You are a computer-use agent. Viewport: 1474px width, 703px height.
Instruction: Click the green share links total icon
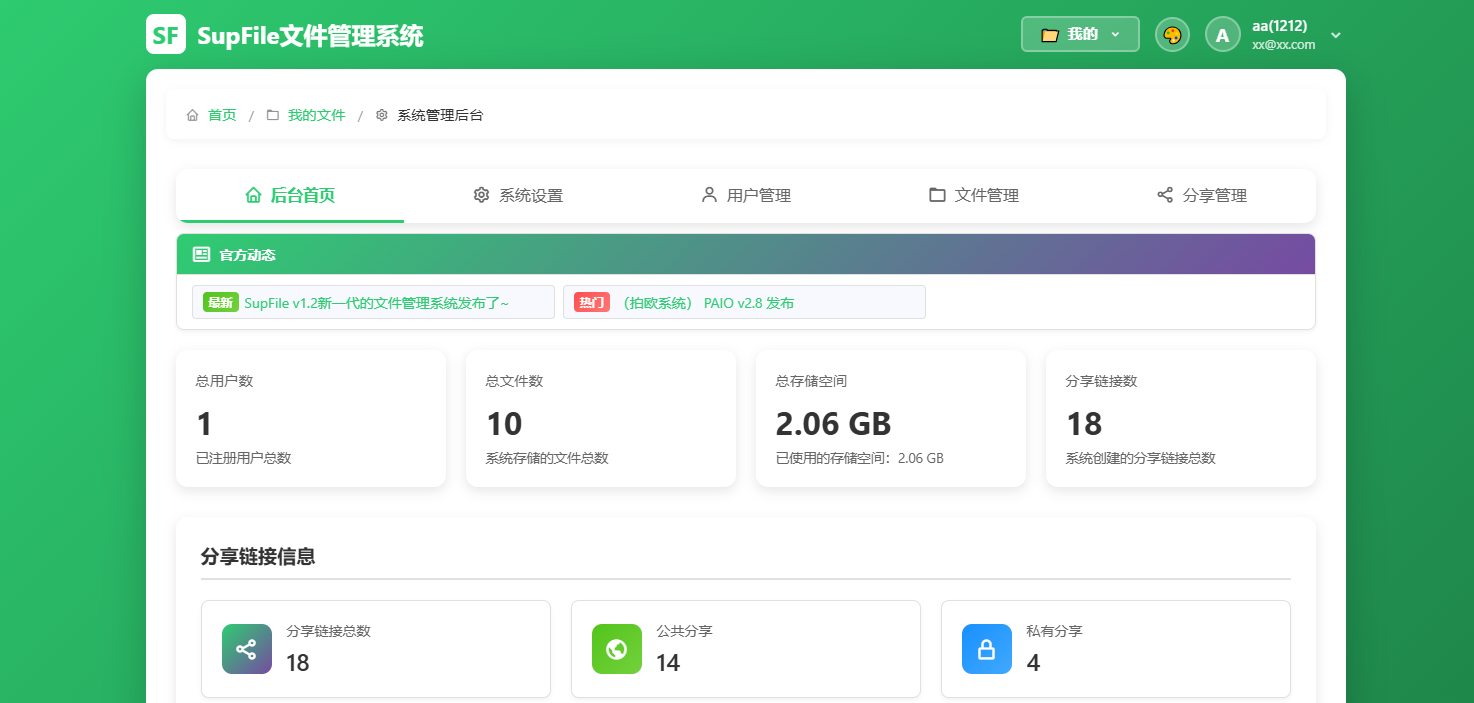[246, 649]
